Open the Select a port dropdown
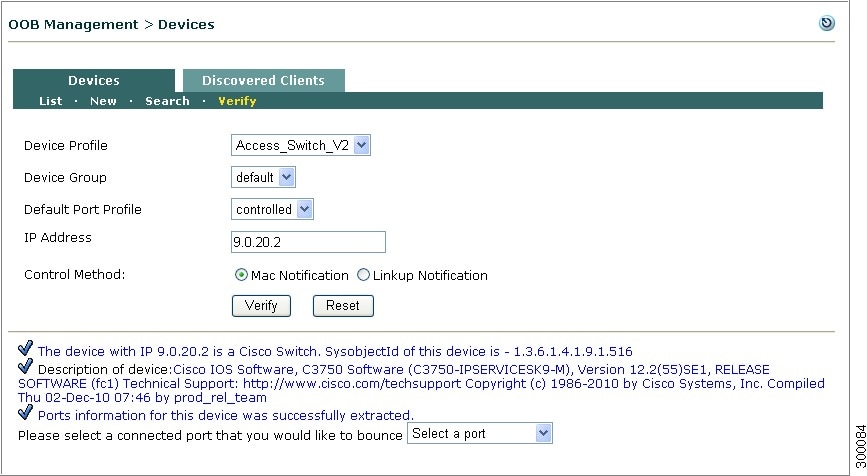This screenshot has width=867, height=476. 479,433
